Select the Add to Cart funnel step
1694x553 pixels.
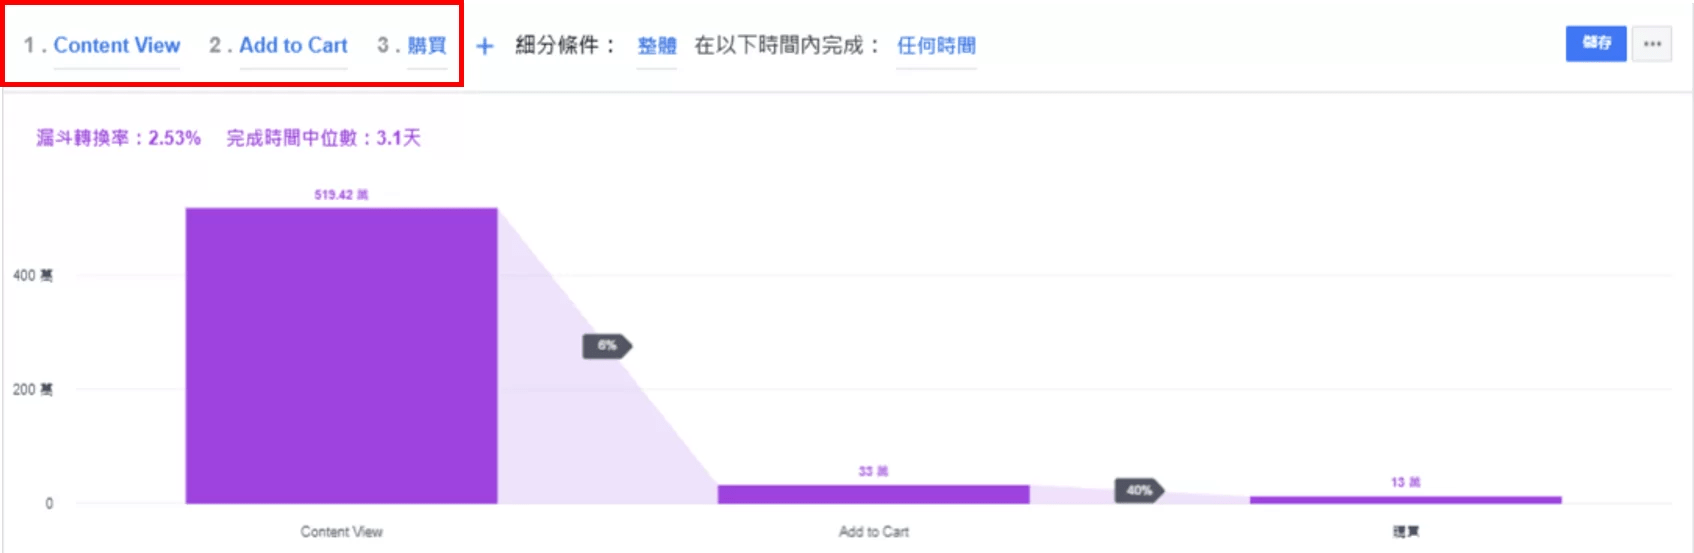point(293,45)
